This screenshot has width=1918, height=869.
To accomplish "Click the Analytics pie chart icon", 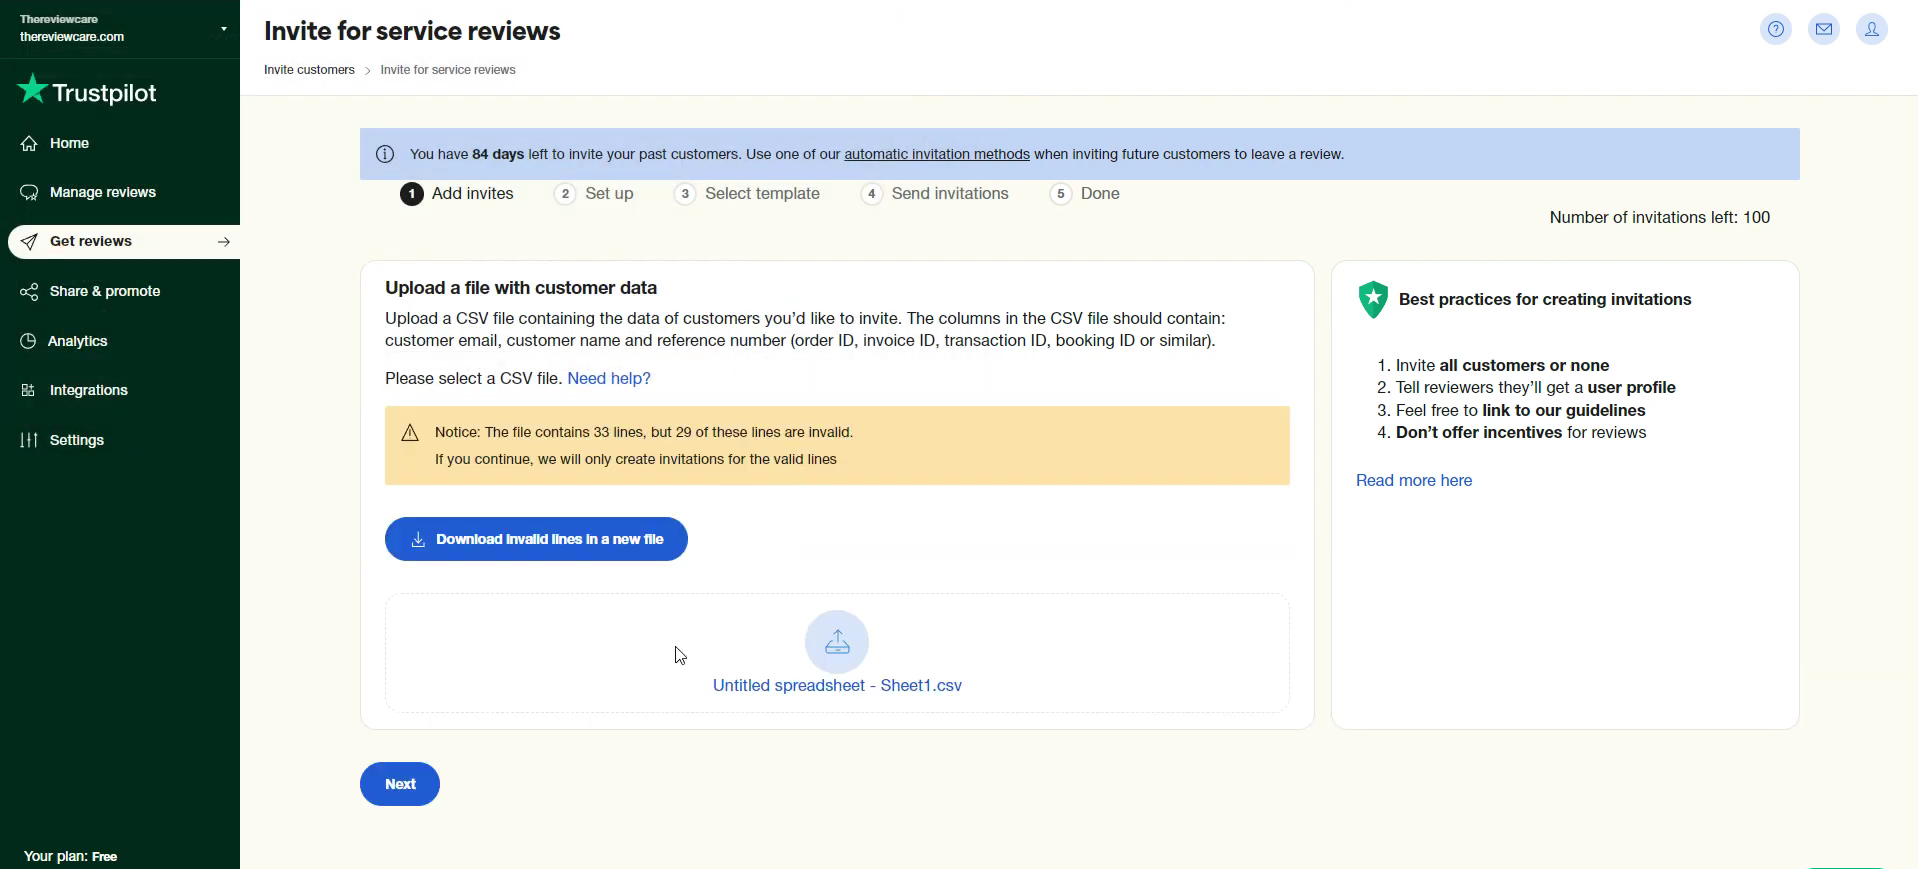I will pos(28,341).
